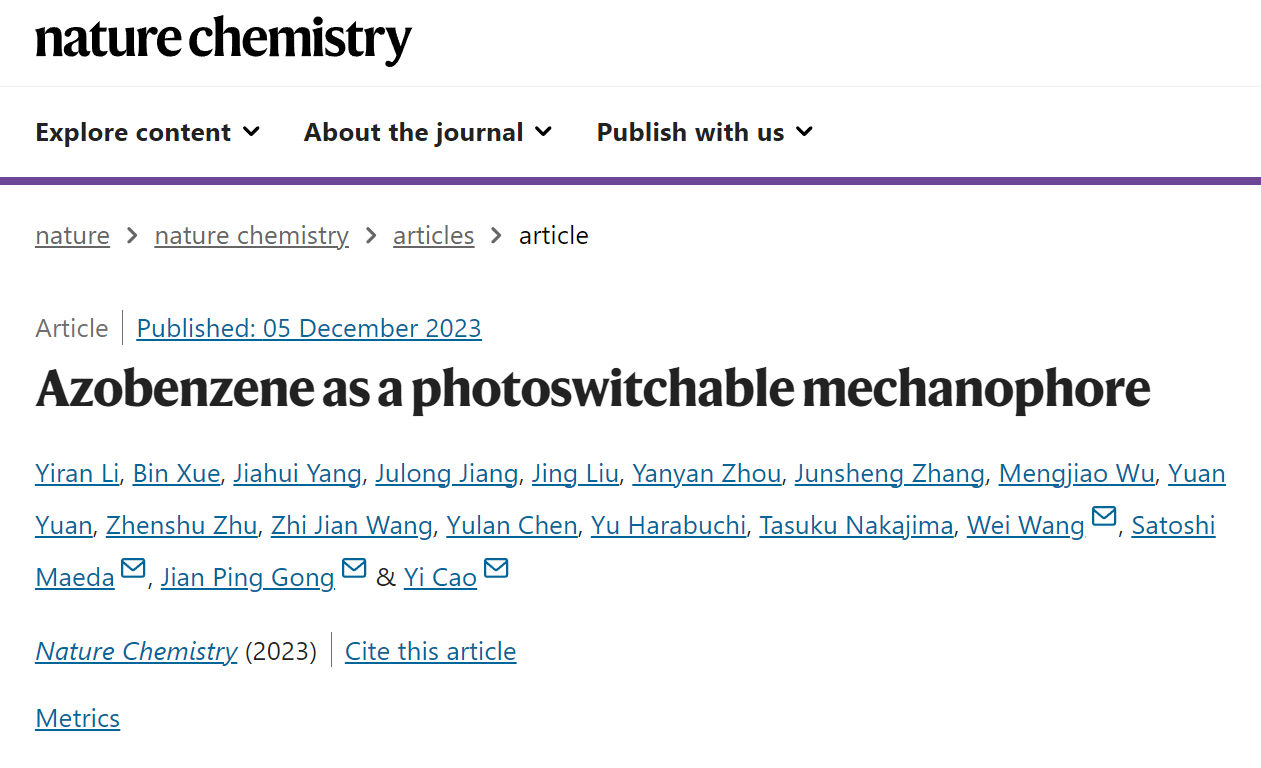Open author Yiran Li's profile
Screen dimensions: 1261x768
point(77,473)
